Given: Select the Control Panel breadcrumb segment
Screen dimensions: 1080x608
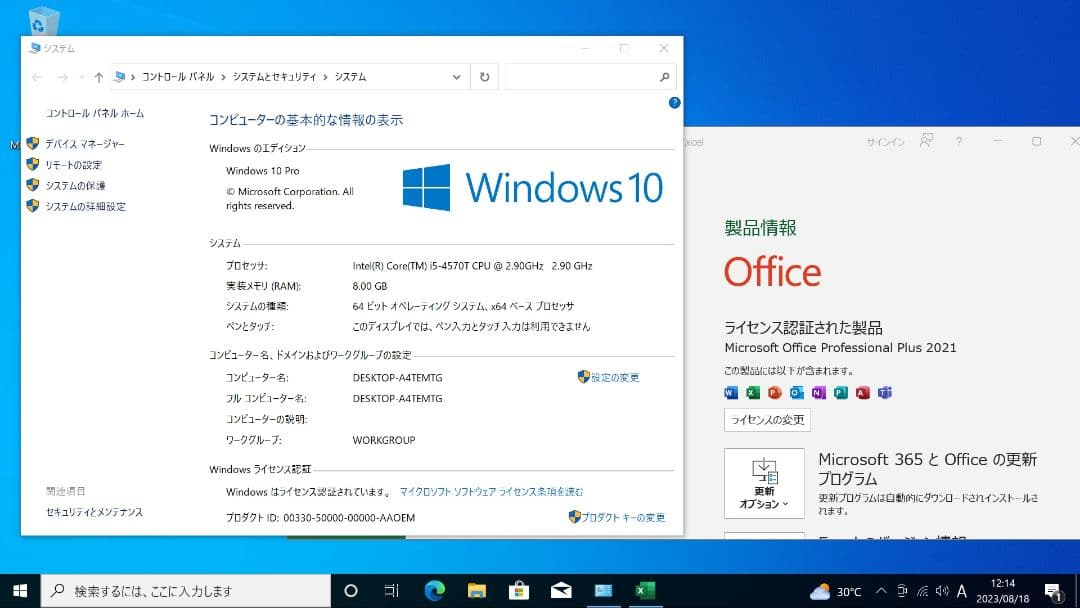Looking at the screenshot, I should point(178,77).
